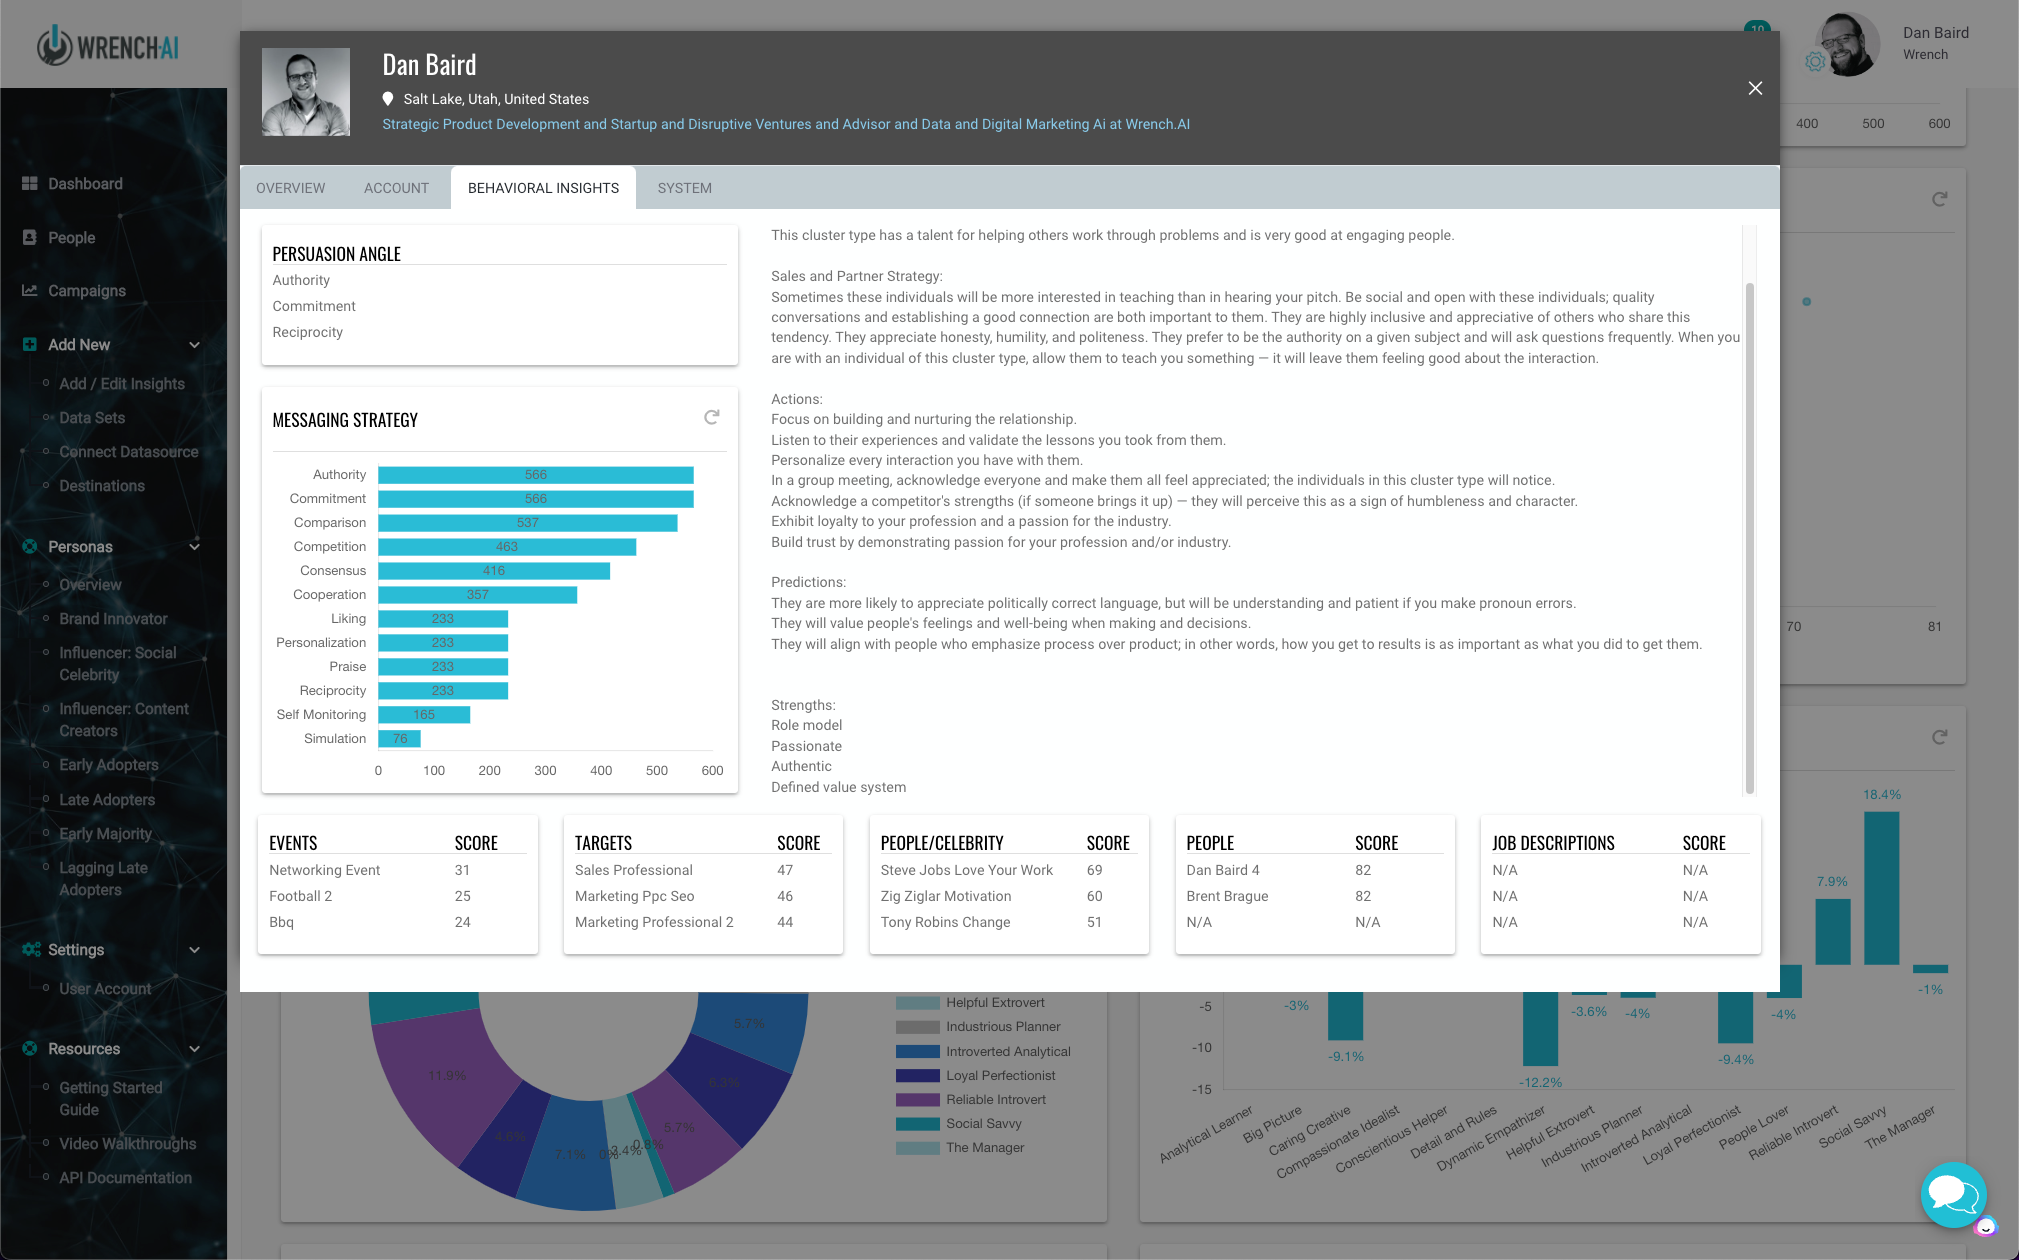Click the Wrench.AI logo
Image resolution: width=2019 pixels, height=1260 pixels.
pyautogui.click(x=108, y=46)
